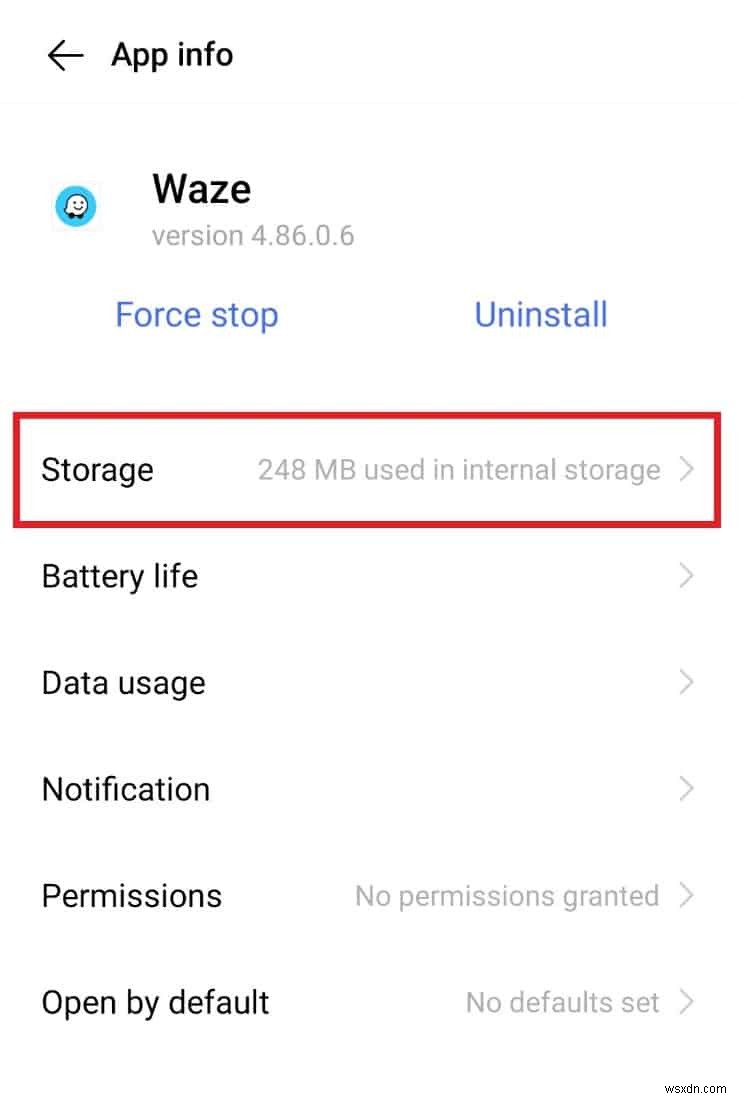Open Notification preferences for Waze
The width and height of the screenshot is (738, 1099).
[125, 789]
